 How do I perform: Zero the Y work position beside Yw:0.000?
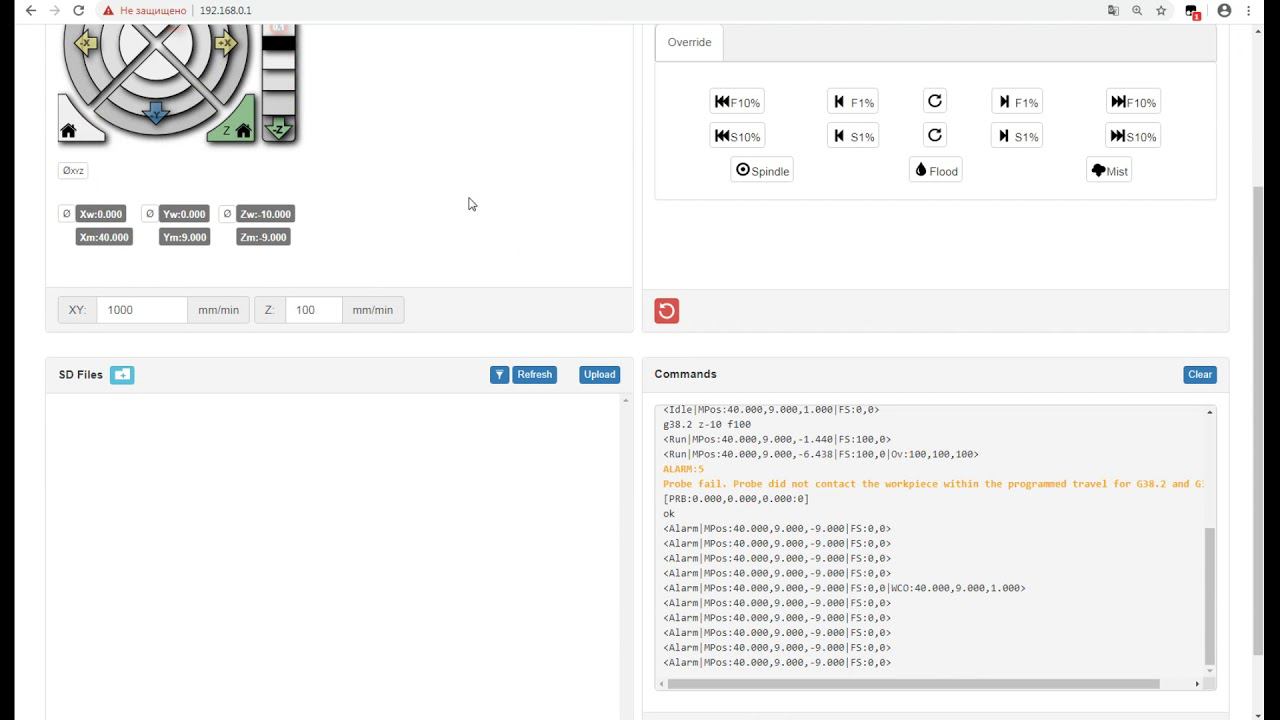[x=149, y=214]
